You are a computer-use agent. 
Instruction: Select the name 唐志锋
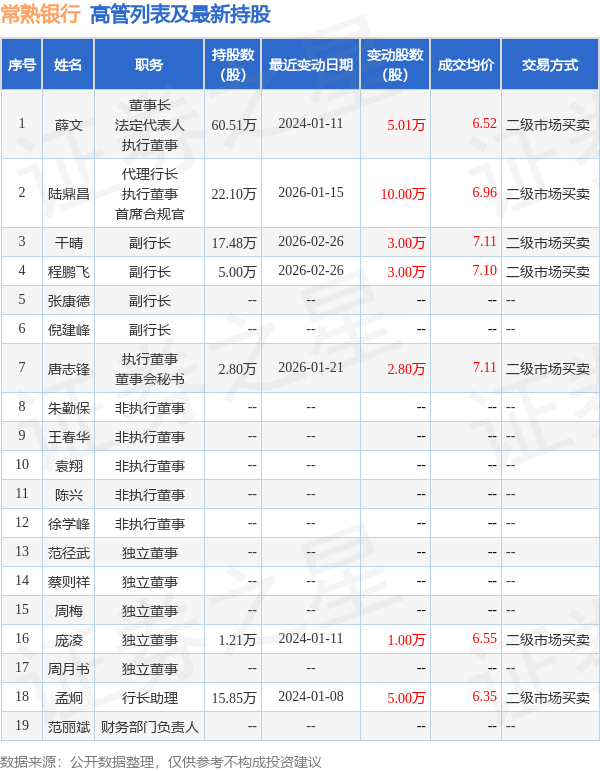click(68, 369)
